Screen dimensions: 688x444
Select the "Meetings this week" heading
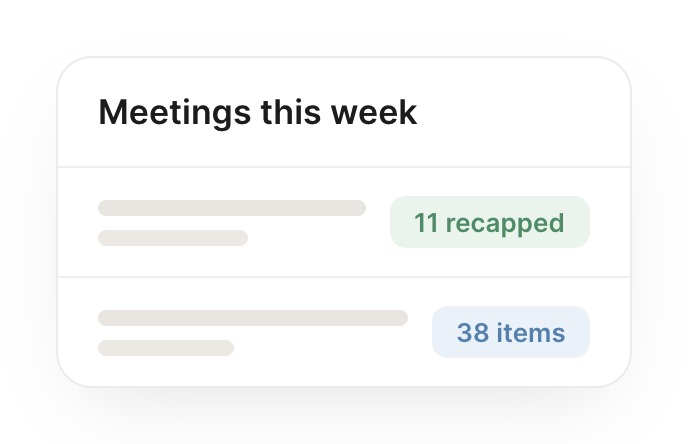click(258, 113)
